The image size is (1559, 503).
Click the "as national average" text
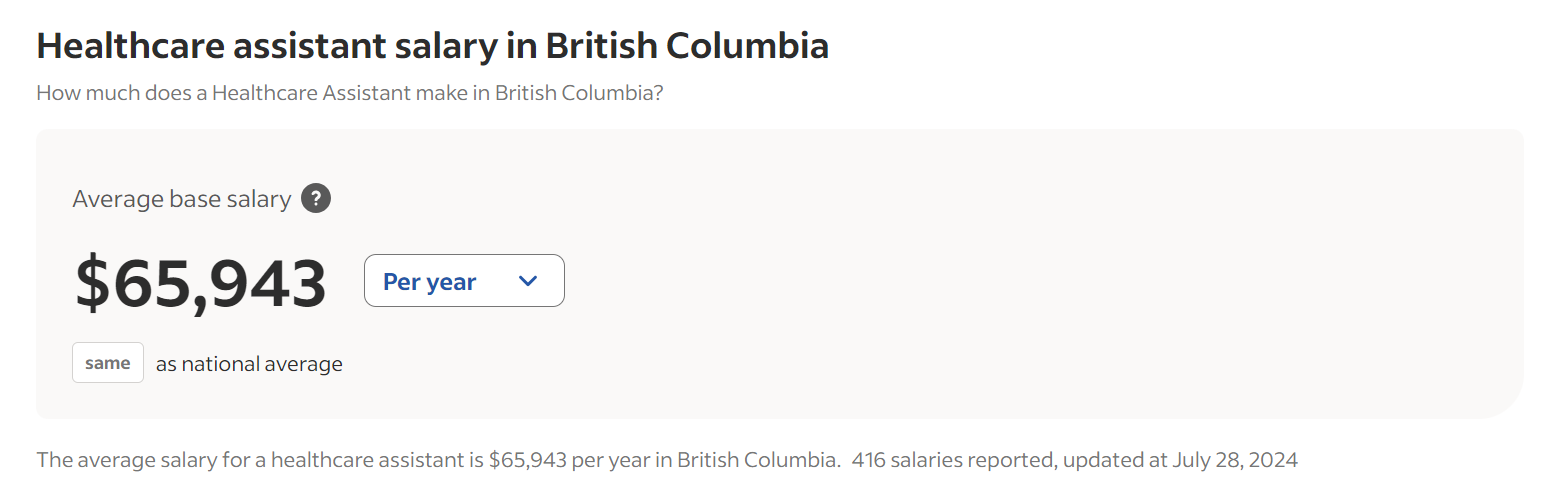(249, 364)
